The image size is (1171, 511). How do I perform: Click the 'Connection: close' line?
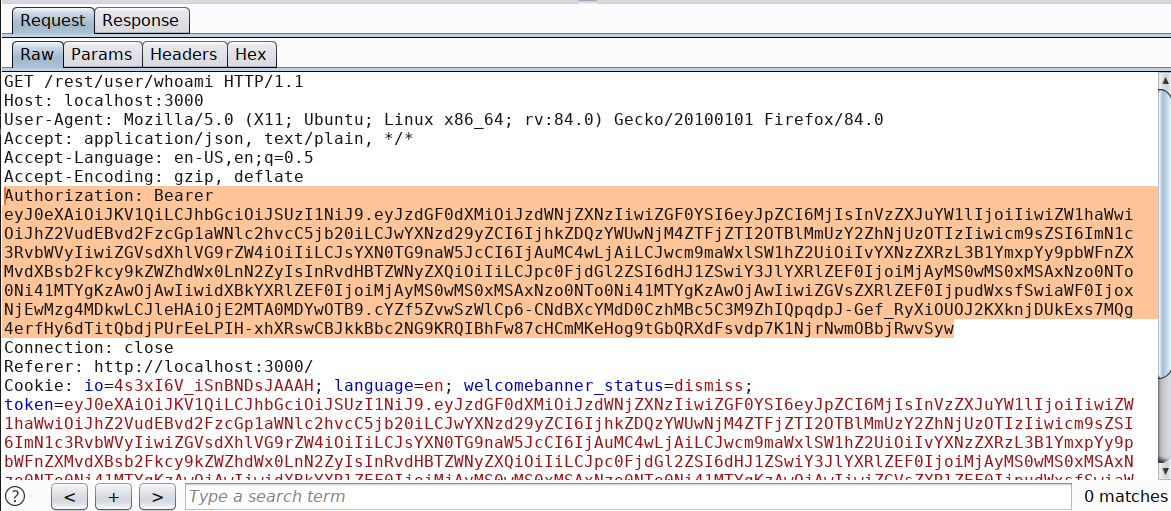tap(89, 347)
